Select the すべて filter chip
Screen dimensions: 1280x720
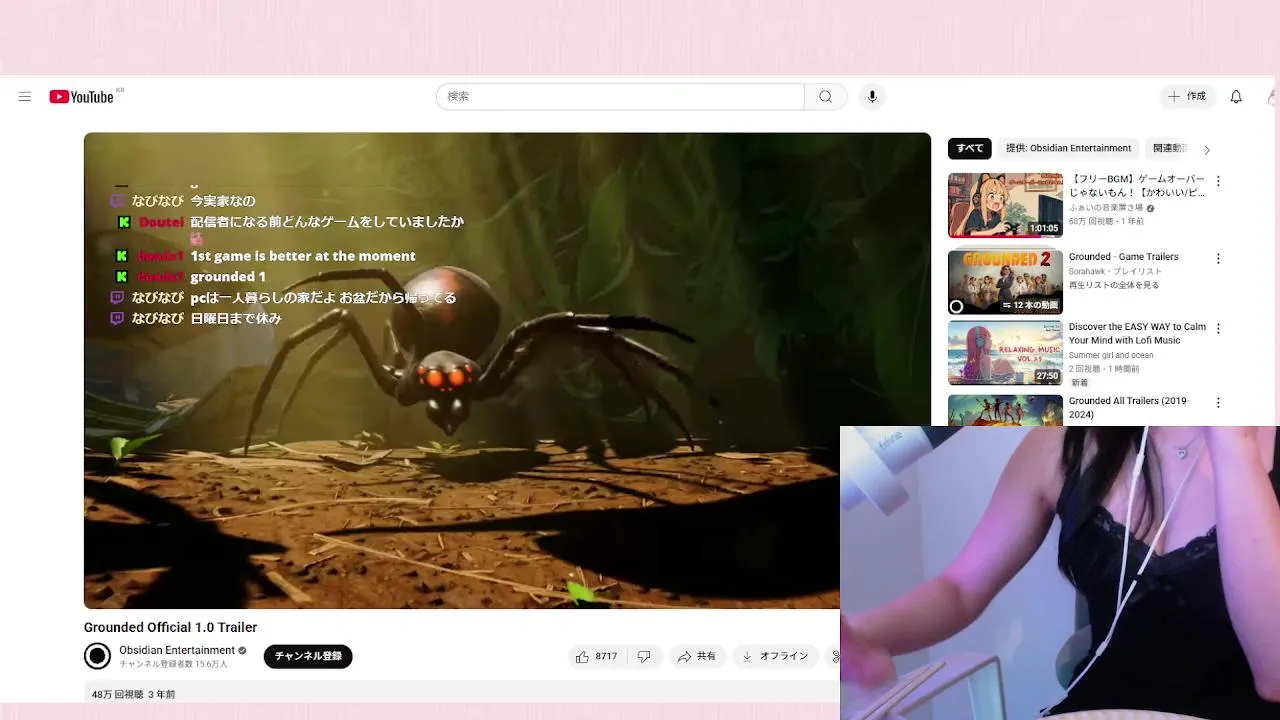pyautogui.click(x=969, y=148)
